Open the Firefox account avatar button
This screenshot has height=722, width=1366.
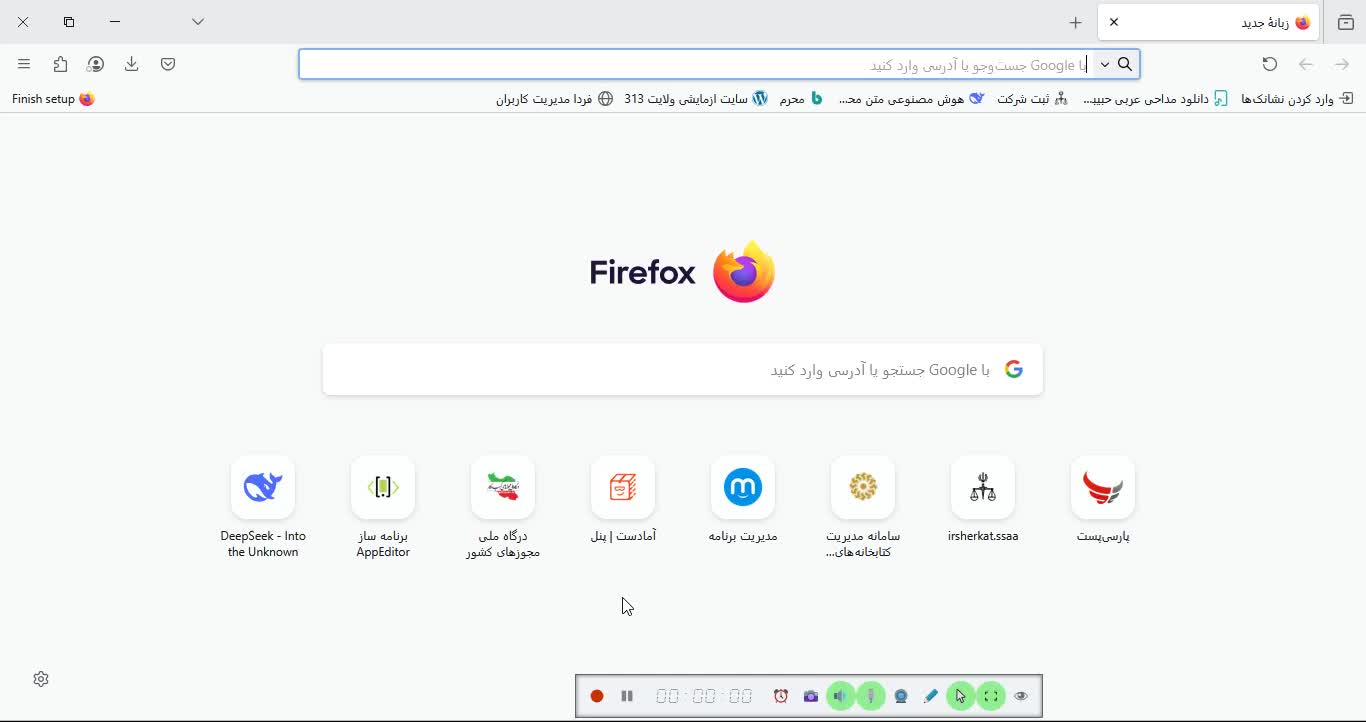point(96,64)
